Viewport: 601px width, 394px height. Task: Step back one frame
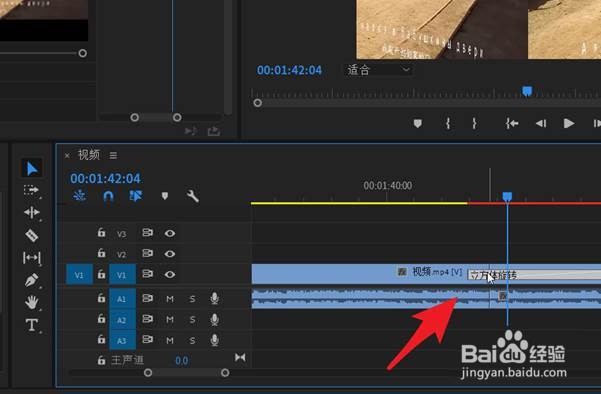click(540, 123)
